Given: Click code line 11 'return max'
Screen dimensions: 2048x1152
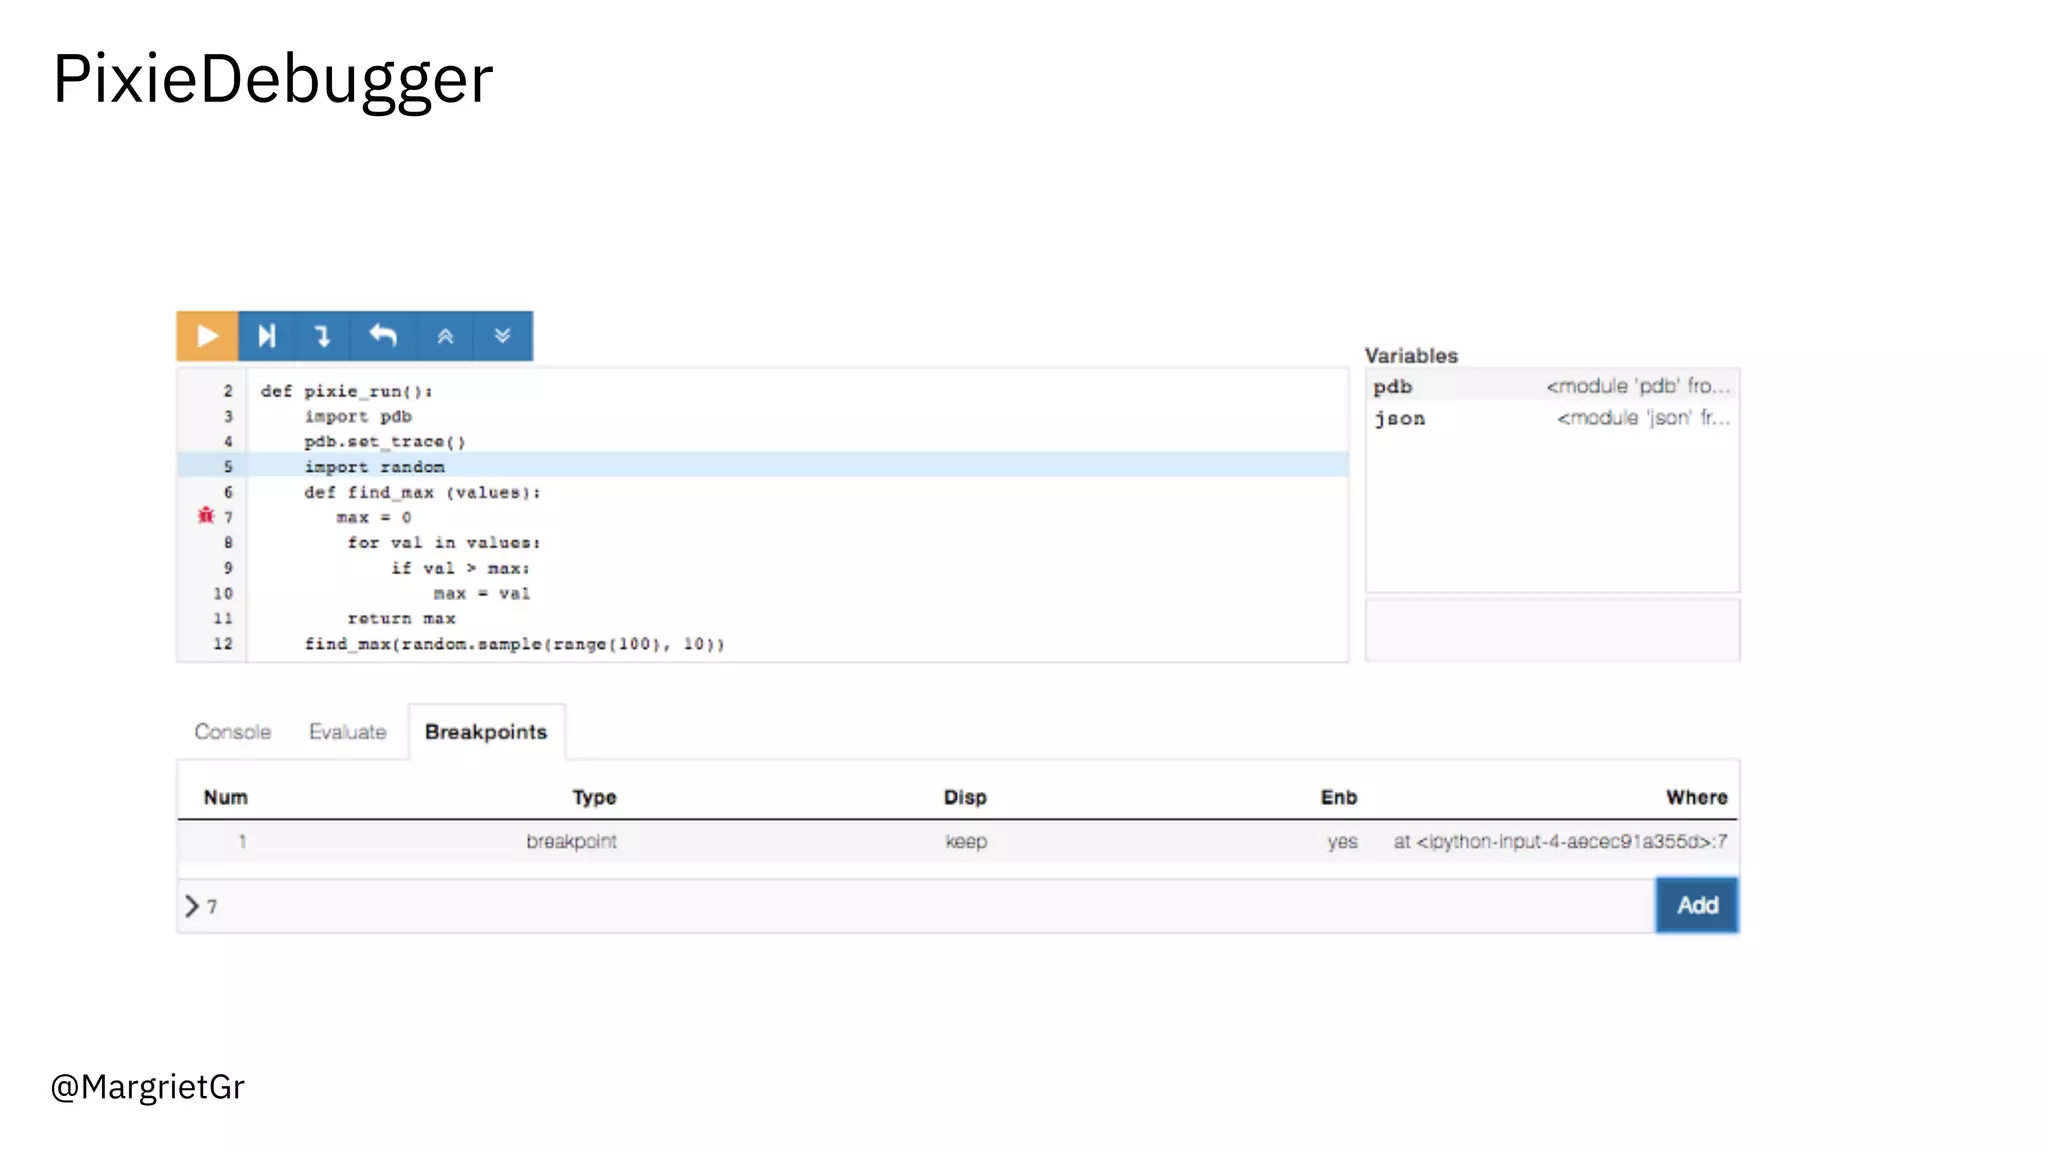Looking at the screenshot, I should (x=401, y=618).
